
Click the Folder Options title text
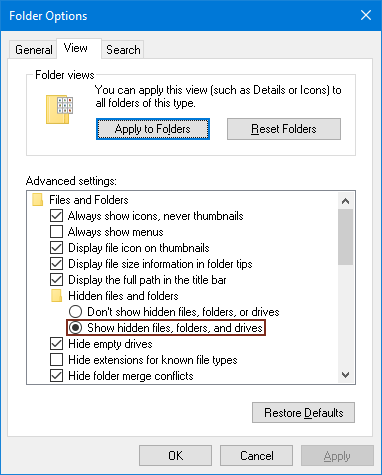tap(48, 16)
